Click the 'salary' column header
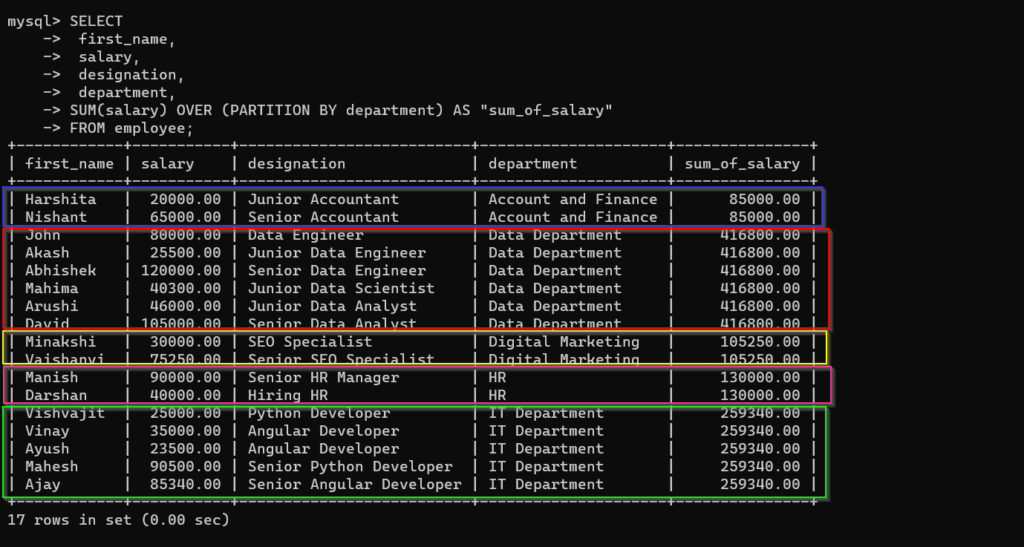The width and height of the screenshot is (1024, 547). tap(167, 164)
